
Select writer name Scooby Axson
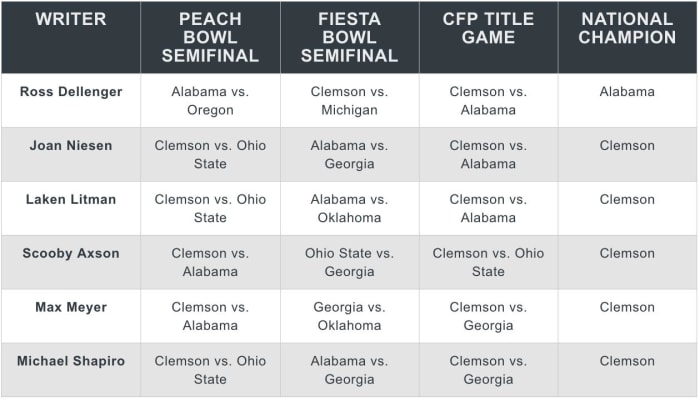click(x=71, y=254)
